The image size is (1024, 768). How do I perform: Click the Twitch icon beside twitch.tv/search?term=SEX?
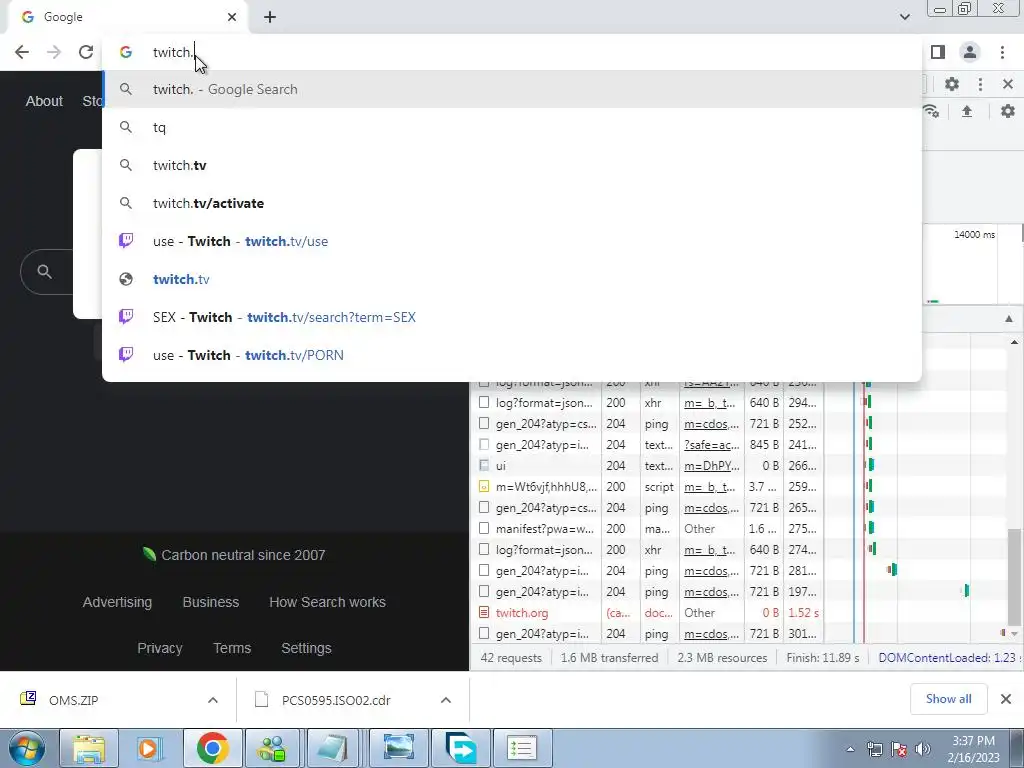[x=126, y=317]
